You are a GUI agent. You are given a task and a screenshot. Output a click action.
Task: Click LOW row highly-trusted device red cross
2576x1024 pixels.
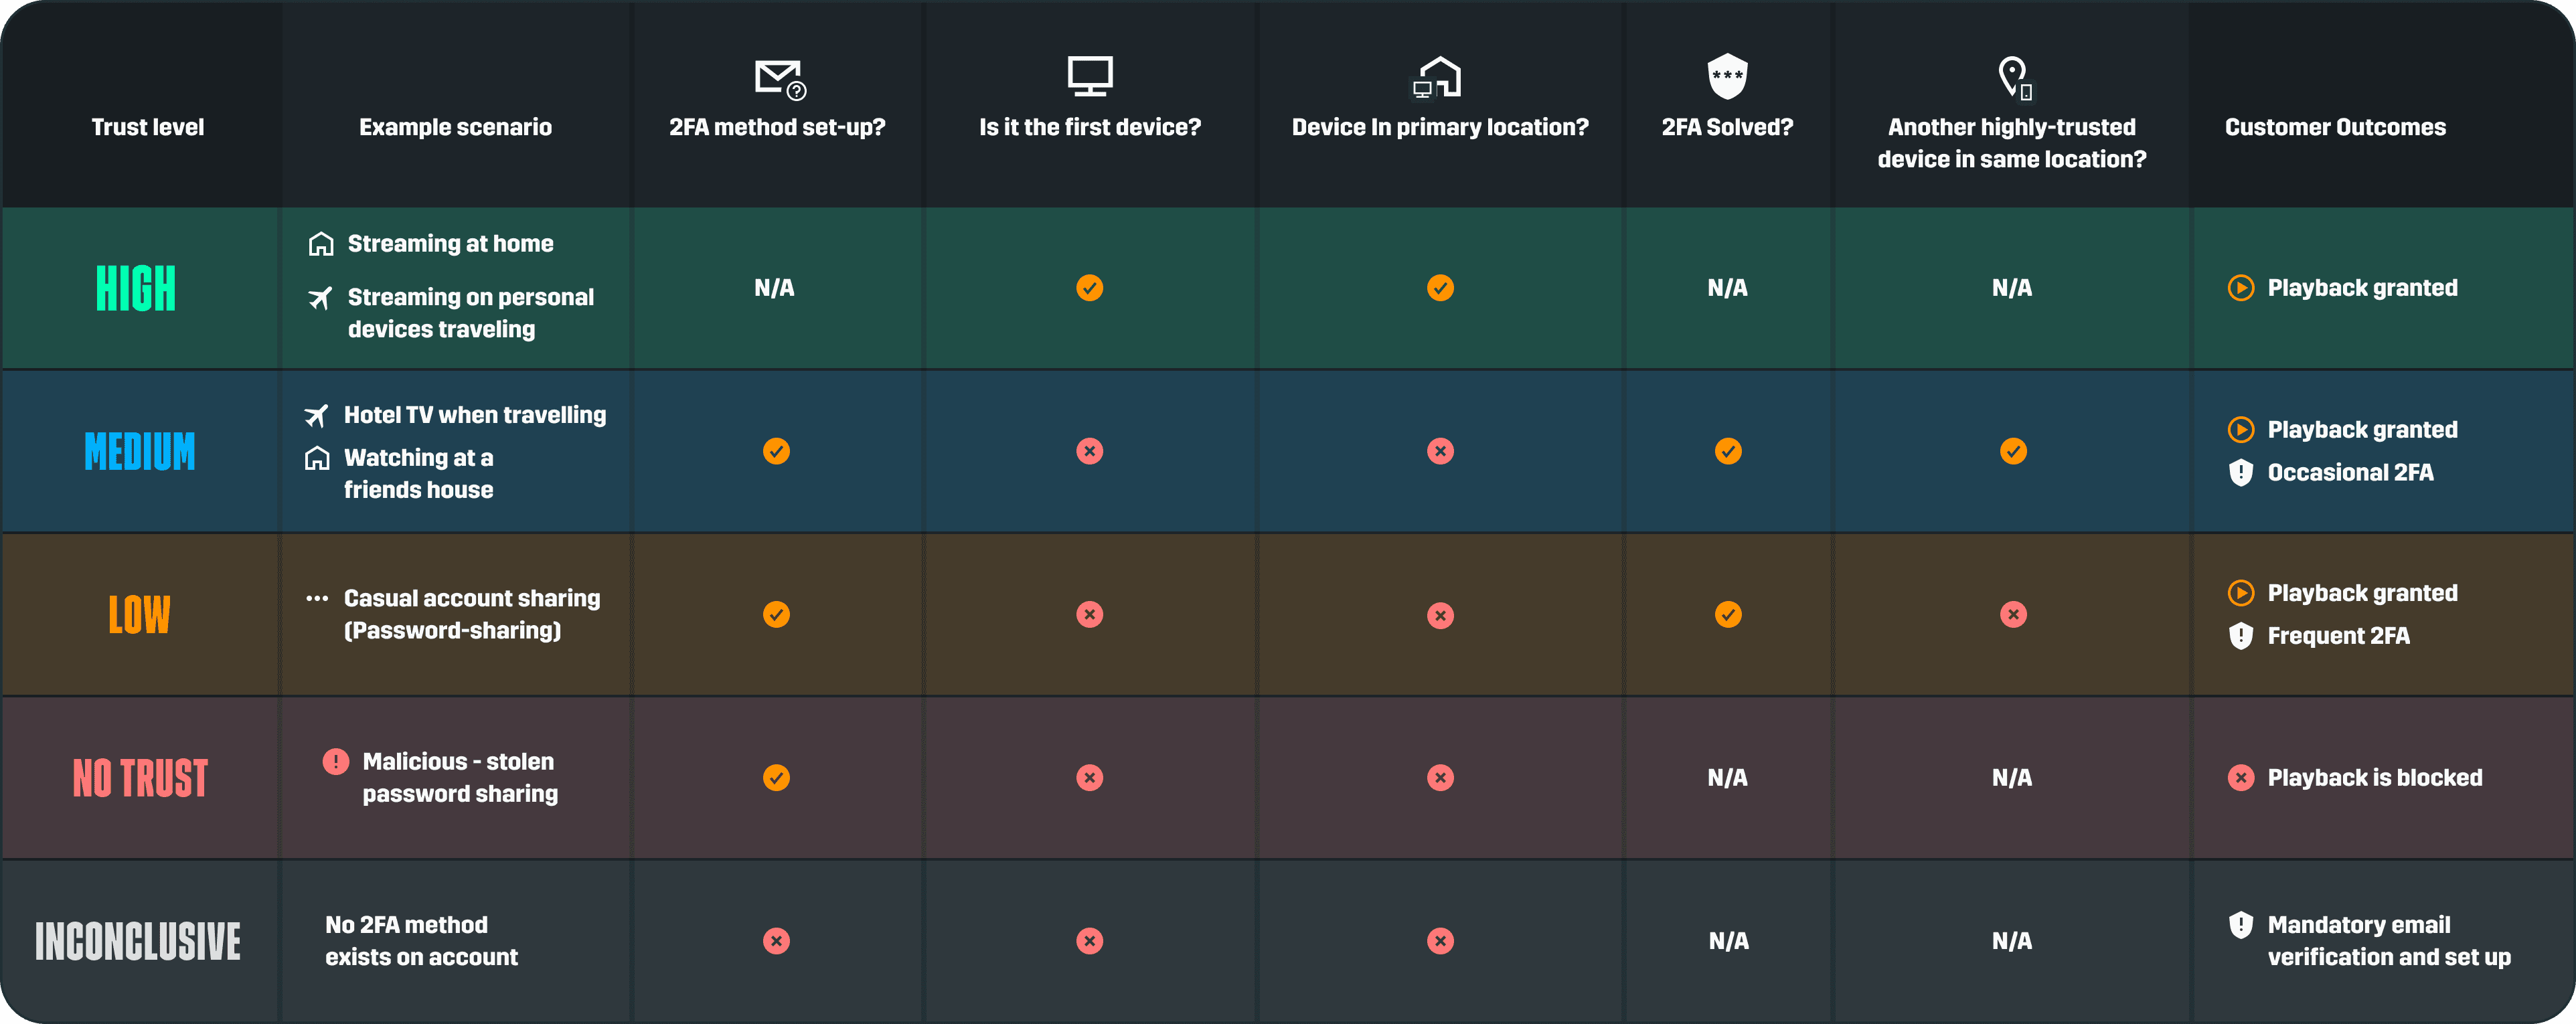pyautogui.click(x=2013, y=614)
